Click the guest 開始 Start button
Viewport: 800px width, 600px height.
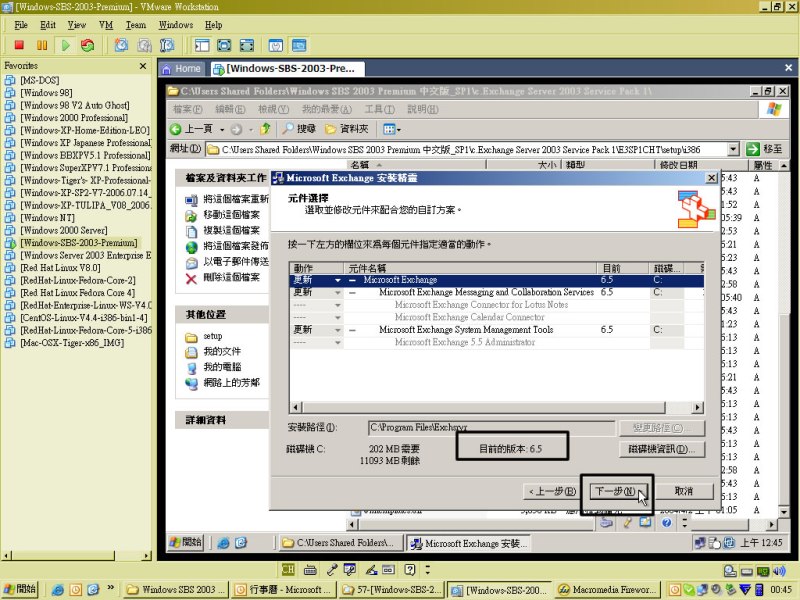click(x=185, y=542)
